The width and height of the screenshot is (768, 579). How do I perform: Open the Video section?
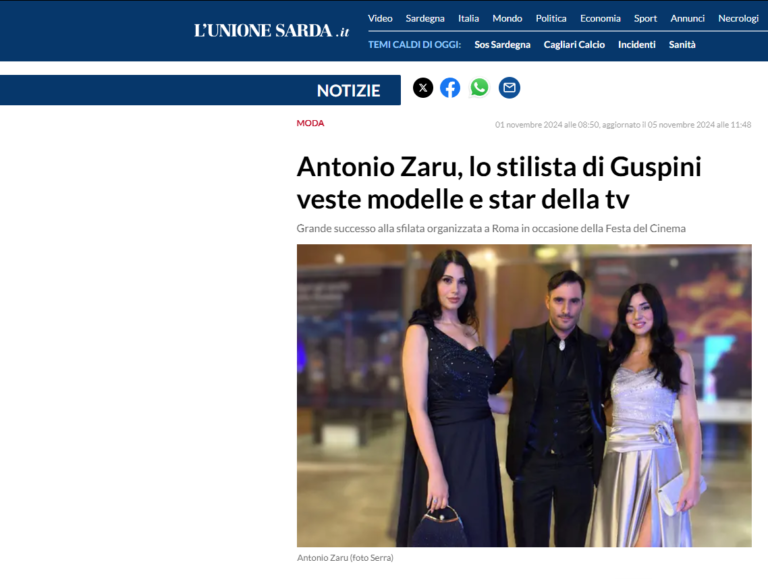(x=380, y=19)
